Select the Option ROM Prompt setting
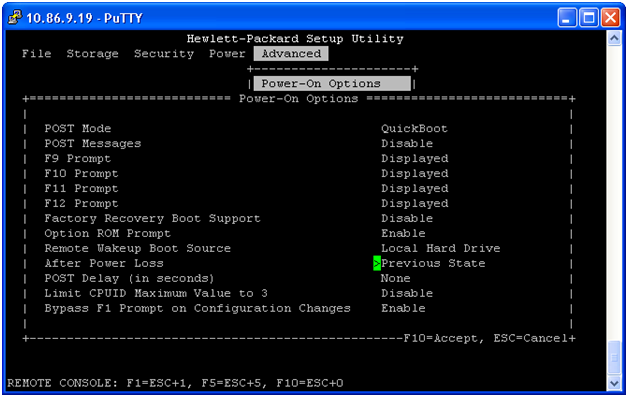The image size is (628, 397). coord(107,233)
